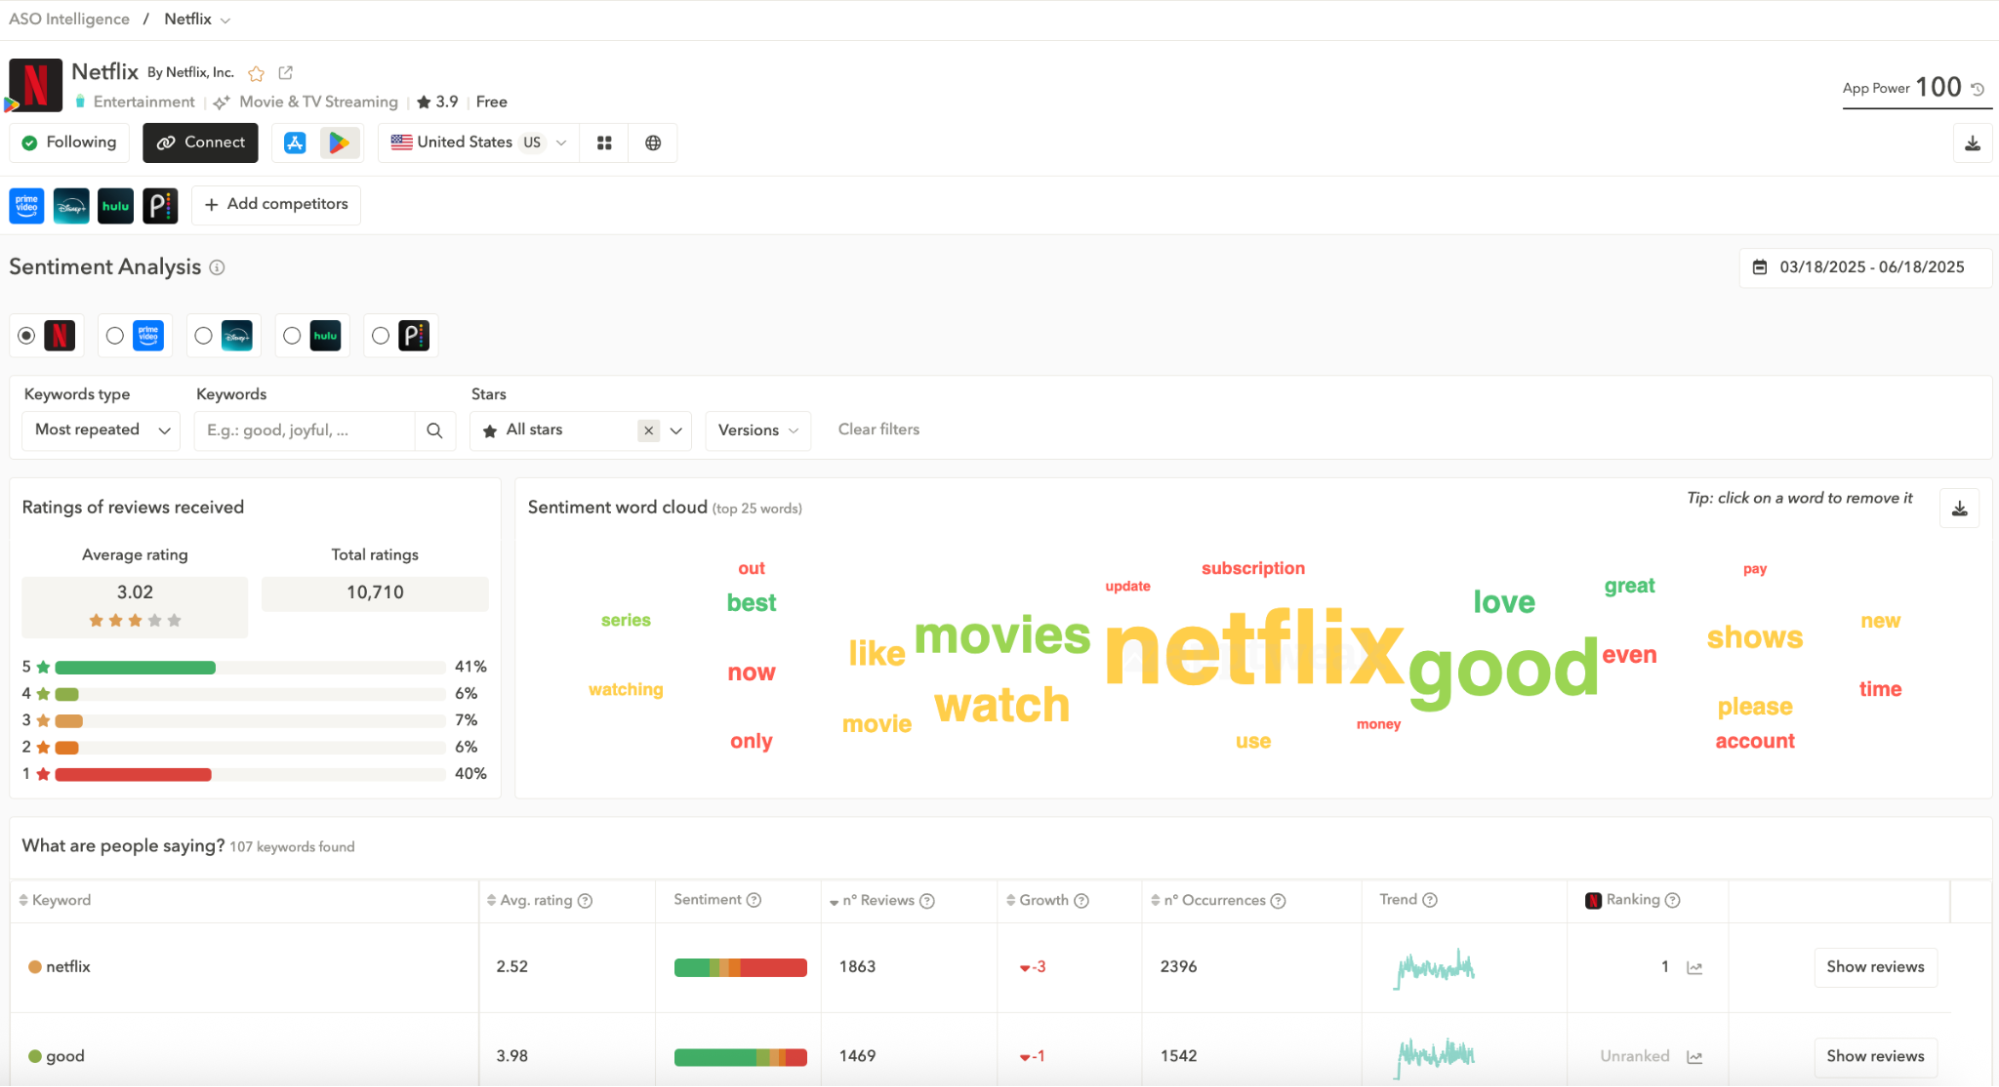Sort by Growth column
Image resolution: width=1999 pixels, height=1087 pixels.
click(x=1037, y=901)
